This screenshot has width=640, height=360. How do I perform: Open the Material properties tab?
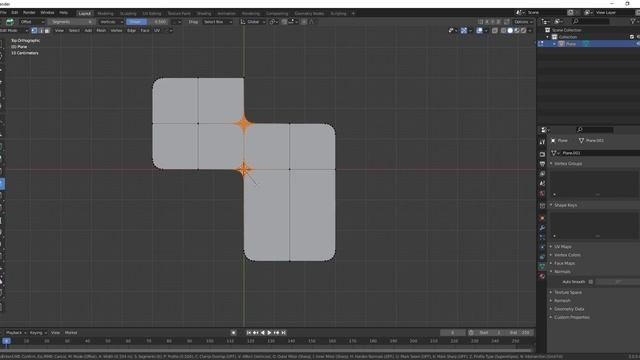[x=542, y=276]
